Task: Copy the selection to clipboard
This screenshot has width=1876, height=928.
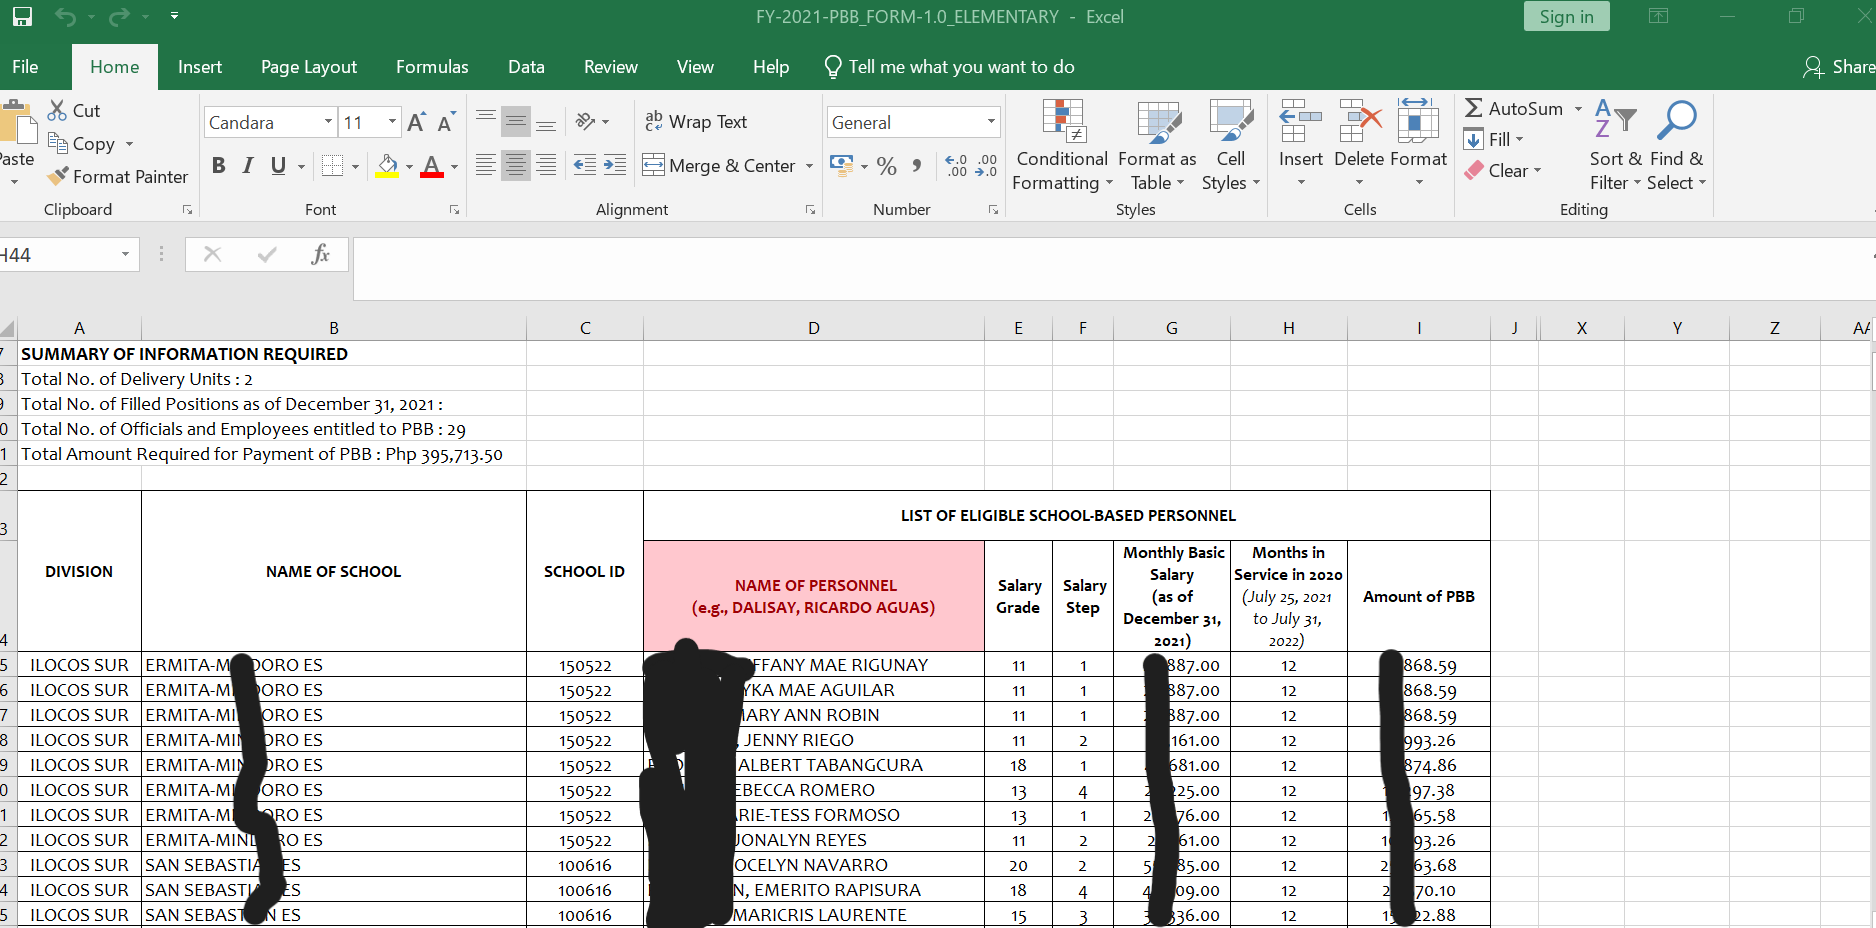Action: (82, 144)
